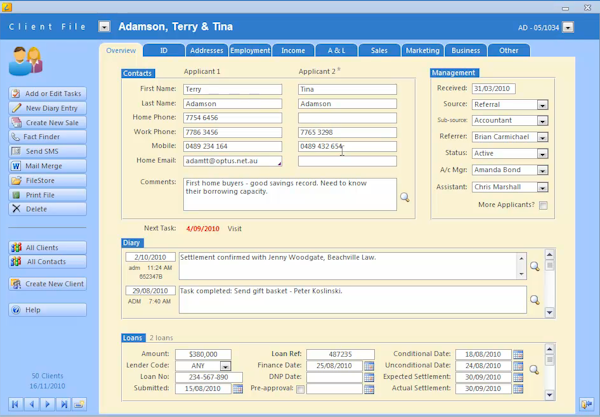Open calendar picker for DNP Date
Viewport: 600px width, 417px height.
click(369, 378)
